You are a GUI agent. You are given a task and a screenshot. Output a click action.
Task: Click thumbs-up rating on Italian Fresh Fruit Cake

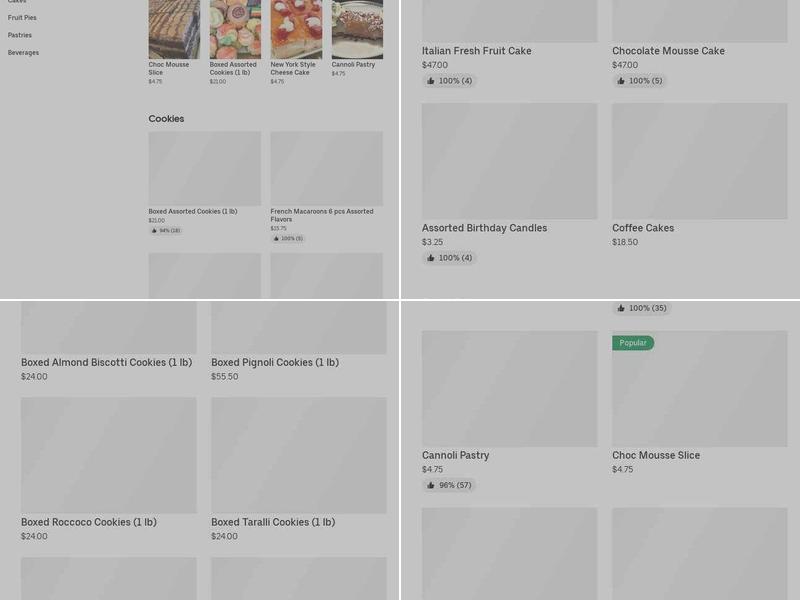click(x=449, y=81)
